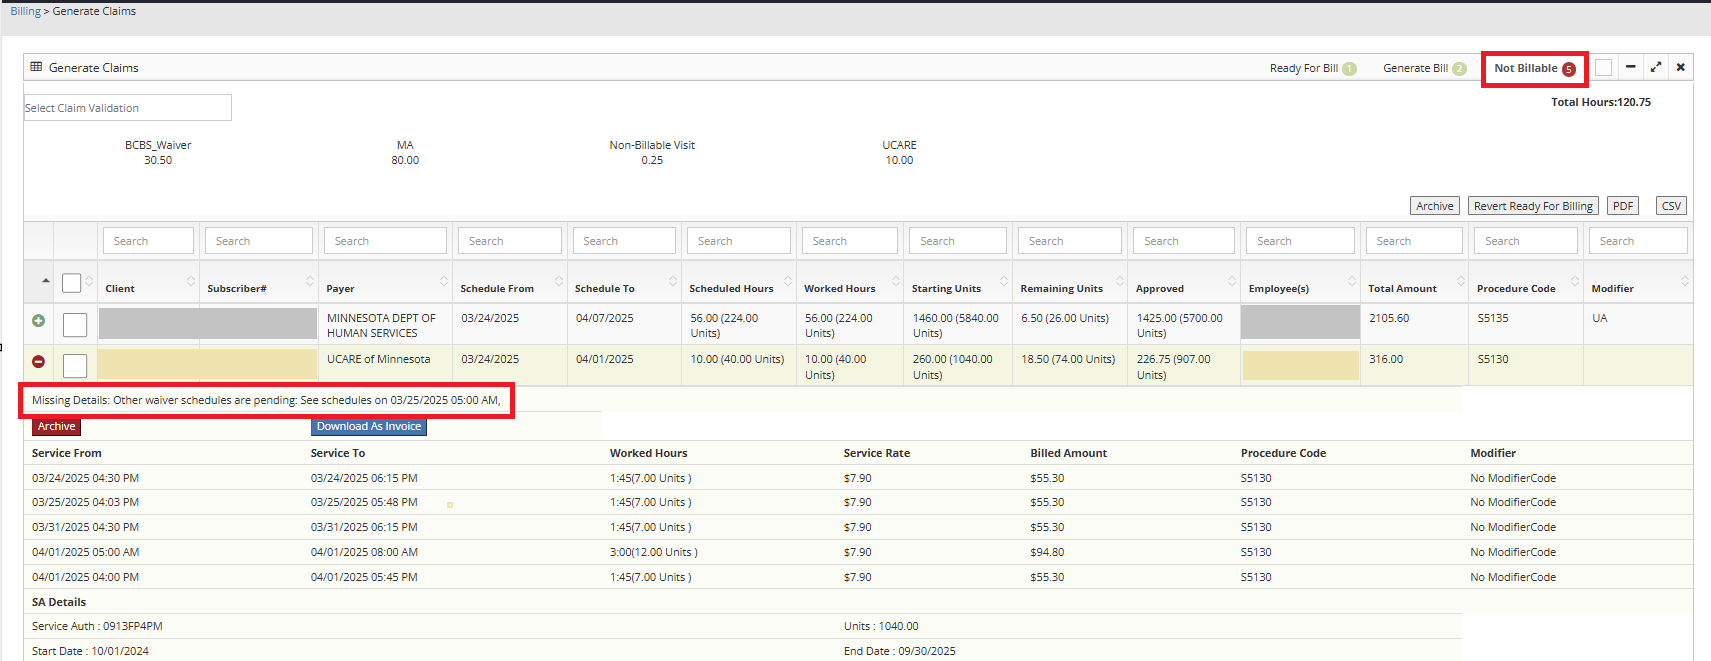Click Revert Ready For Billing button
Screen dimensions: 1711x661
1533,206
